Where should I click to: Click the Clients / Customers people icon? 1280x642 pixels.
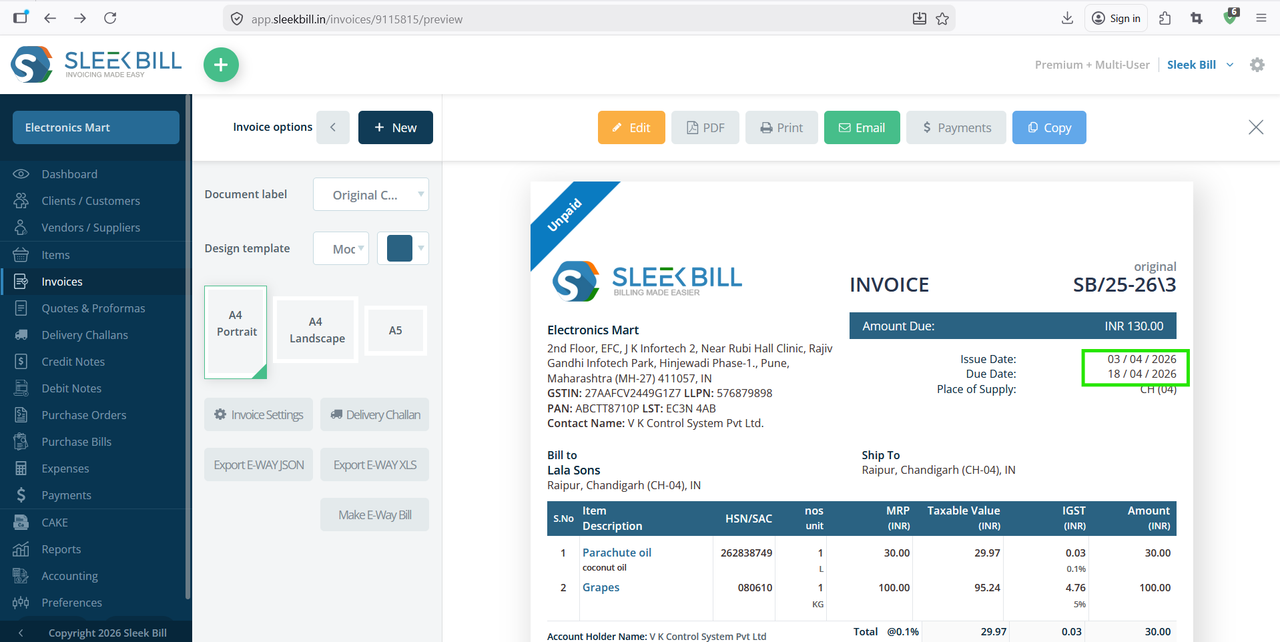(x=21, y=201)
